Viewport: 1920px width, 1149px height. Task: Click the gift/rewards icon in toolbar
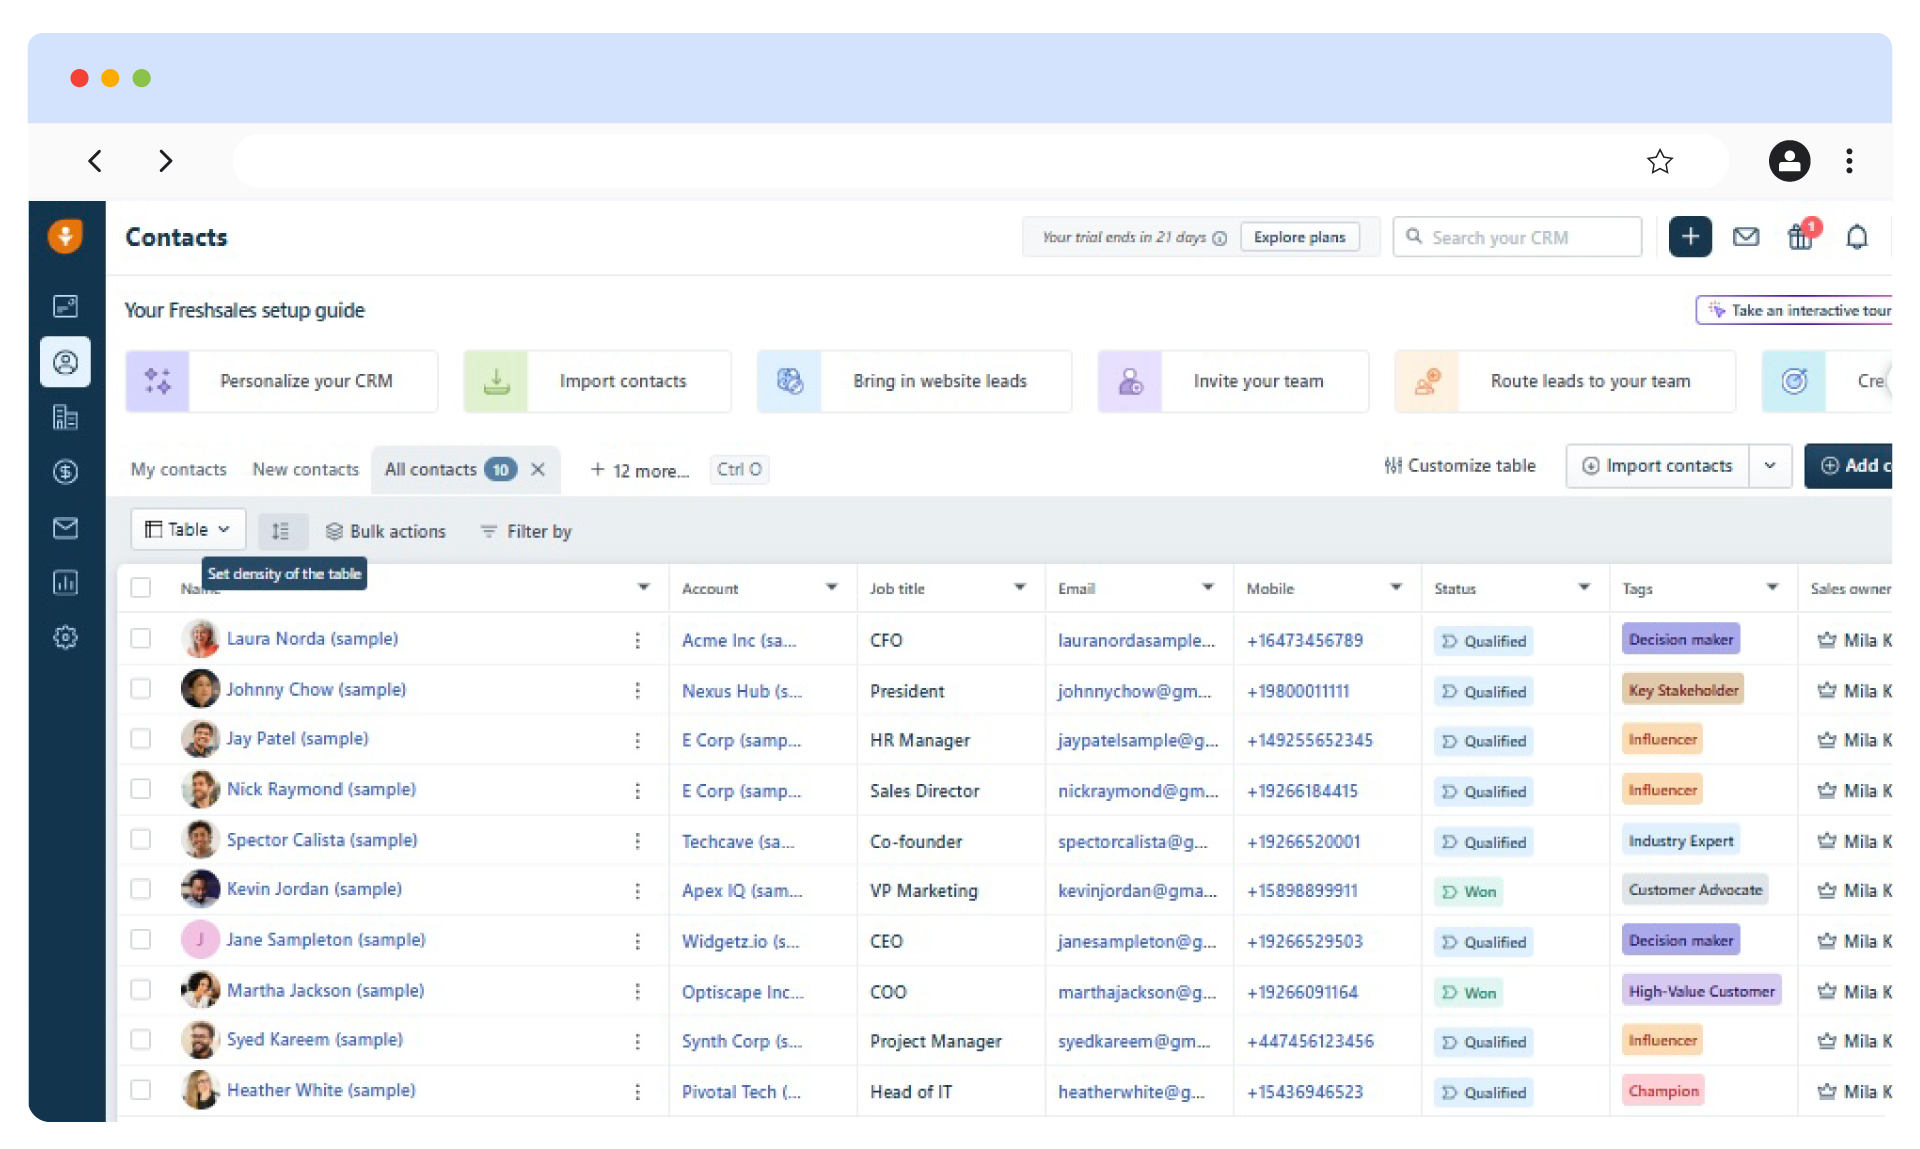coord(1801,237)
